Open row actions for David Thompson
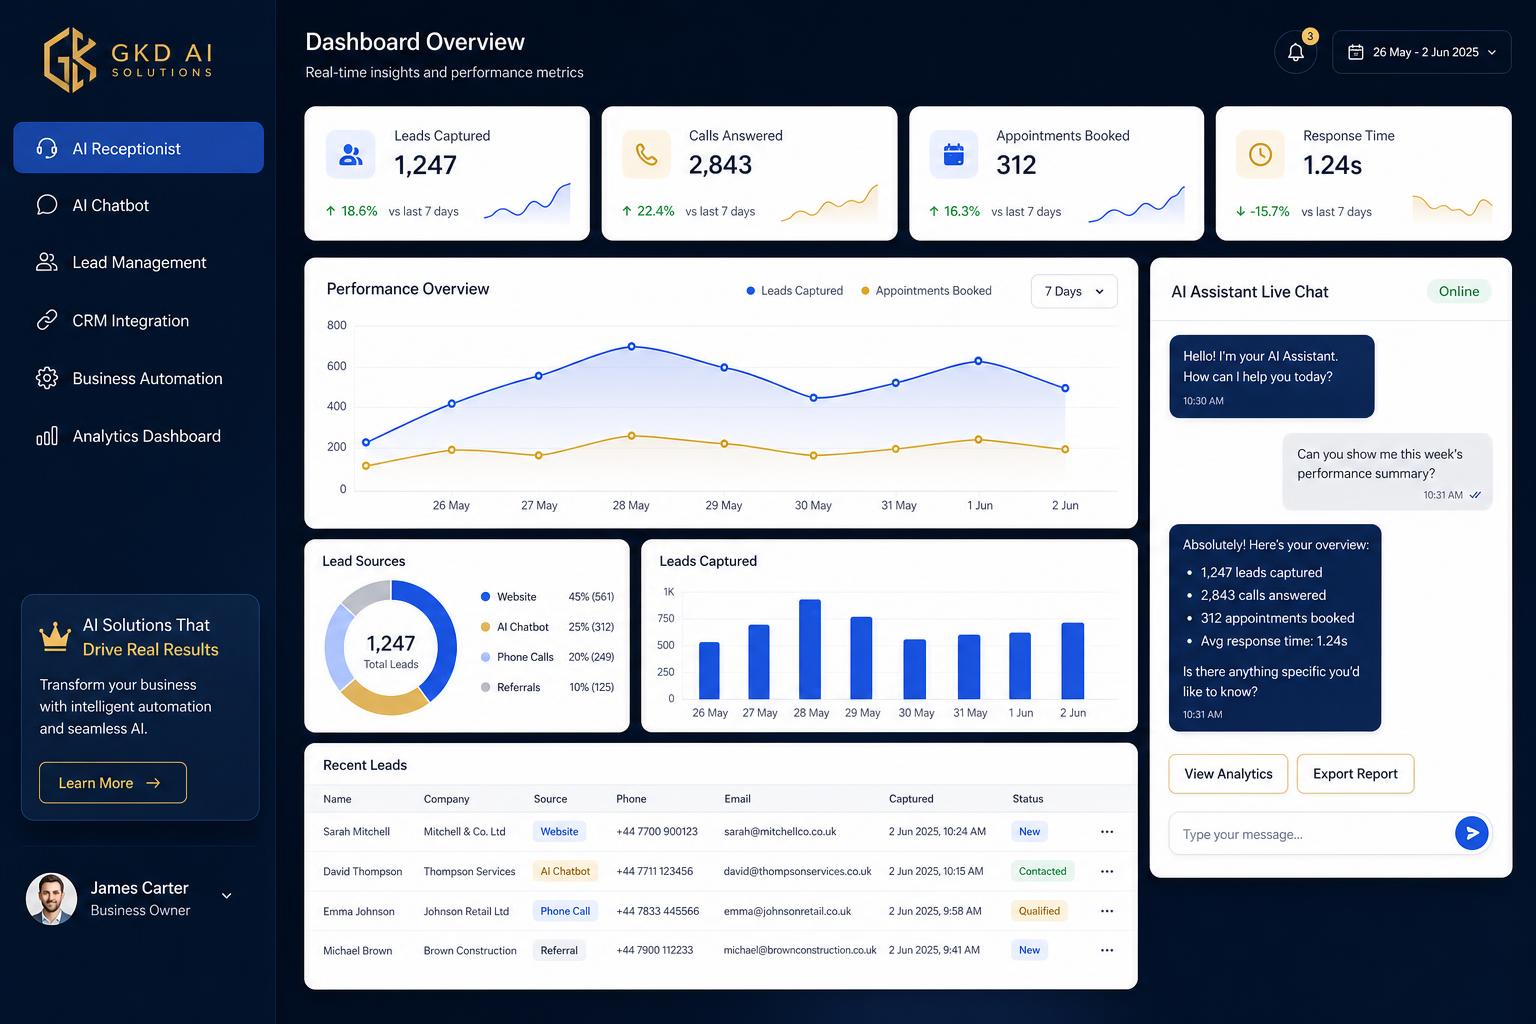Image resolution: width=1536 pixels, height=1024 pixels. tap(1107, 871)
